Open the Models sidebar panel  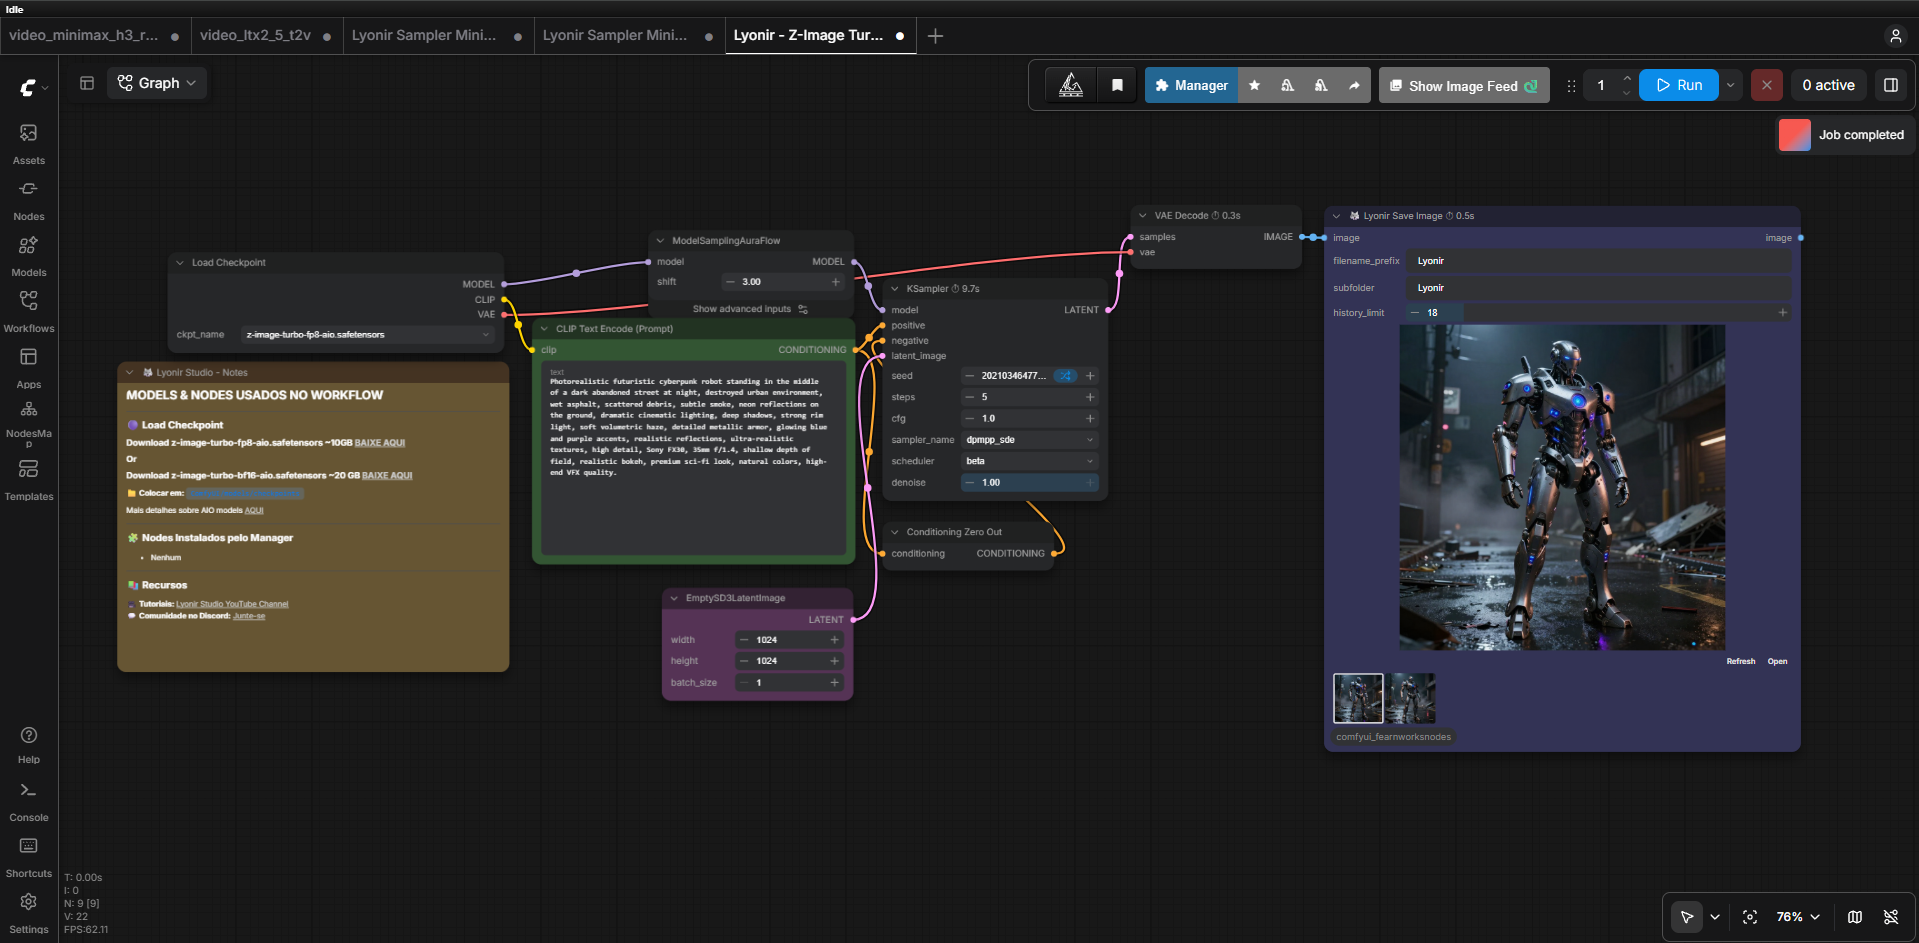(29, 256)
